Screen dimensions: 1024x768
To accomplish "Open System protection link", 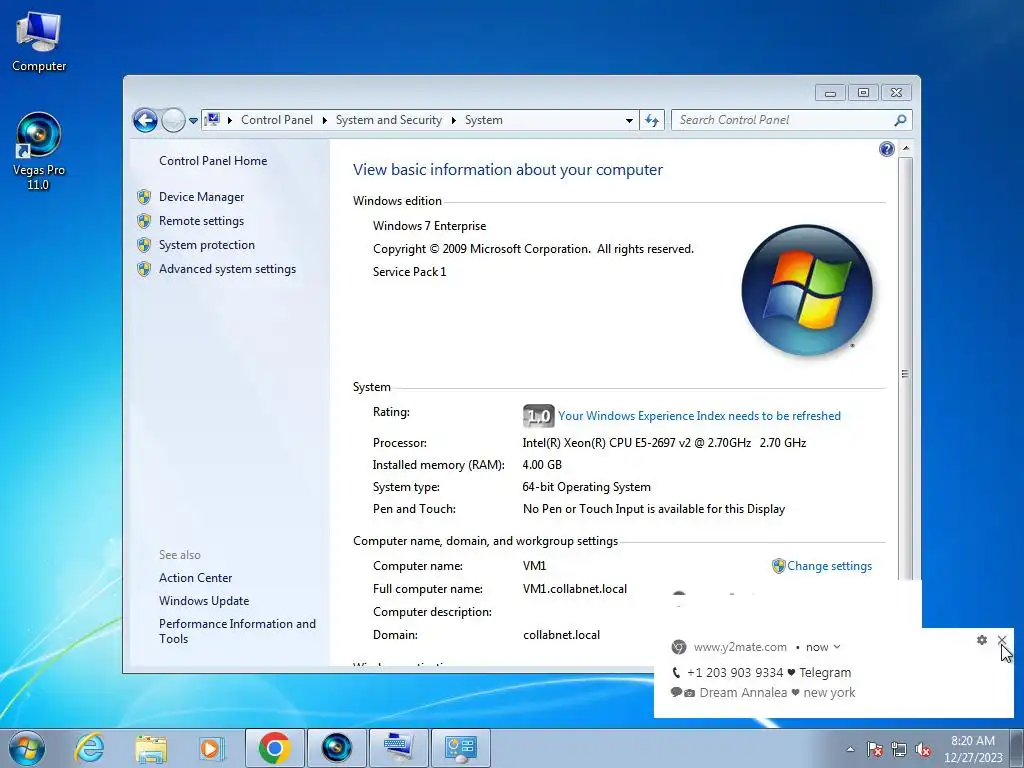I will pos(206,245).
